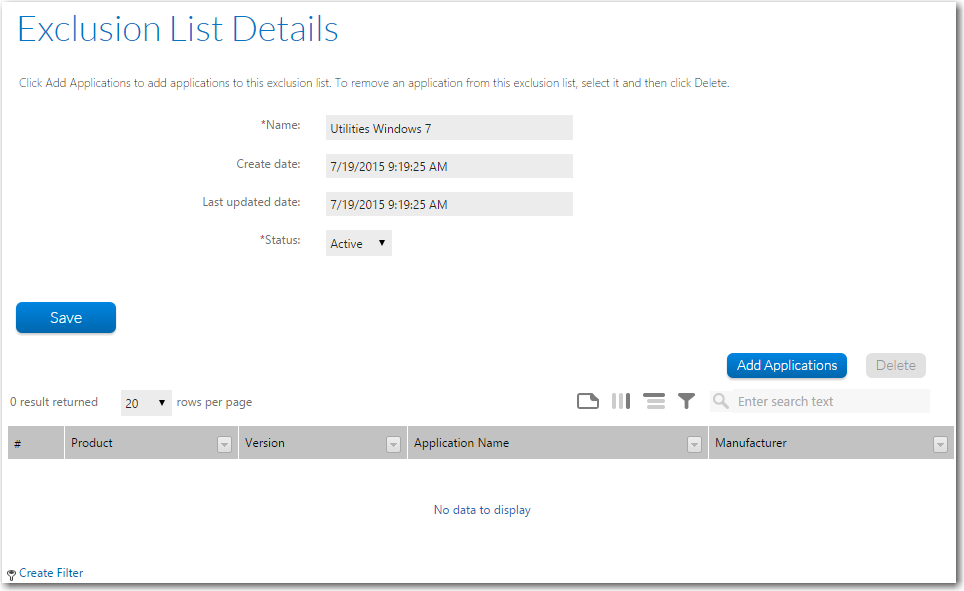Toggle the funnel filter icon

click(x=686, y=401)
